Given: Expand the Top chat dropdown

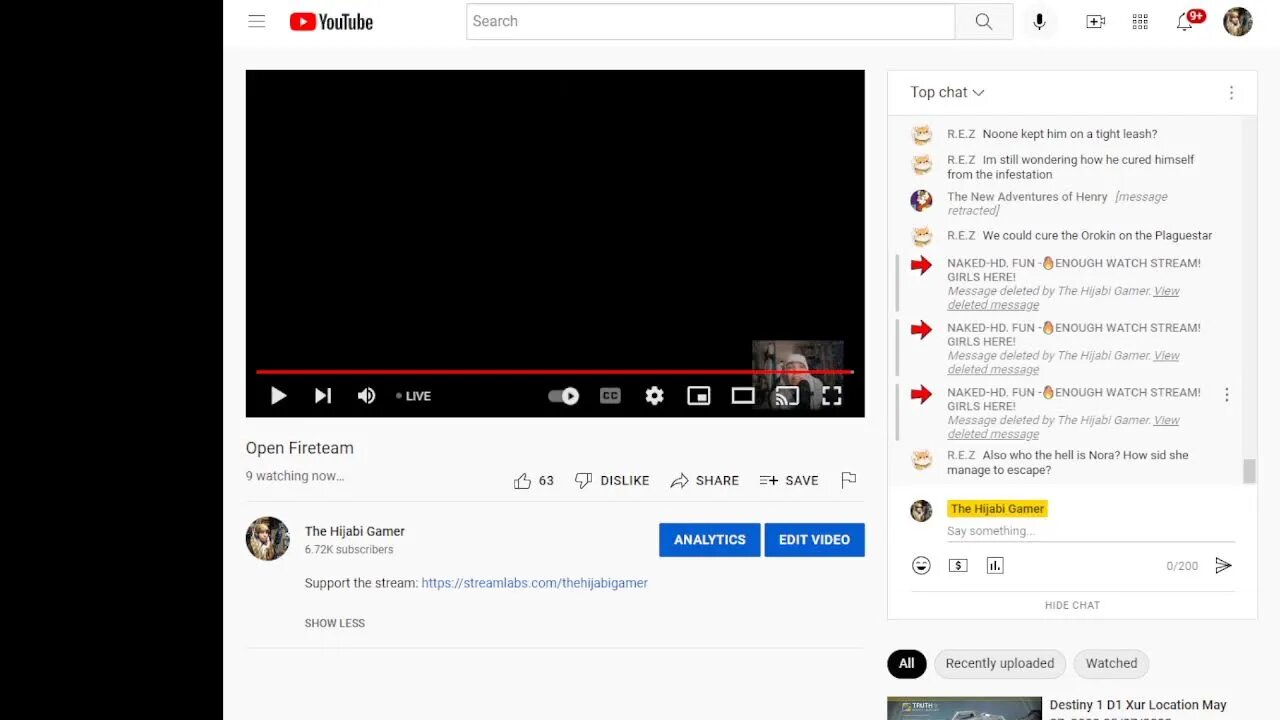Looking at the screenshot, I should tap(947, 92).
